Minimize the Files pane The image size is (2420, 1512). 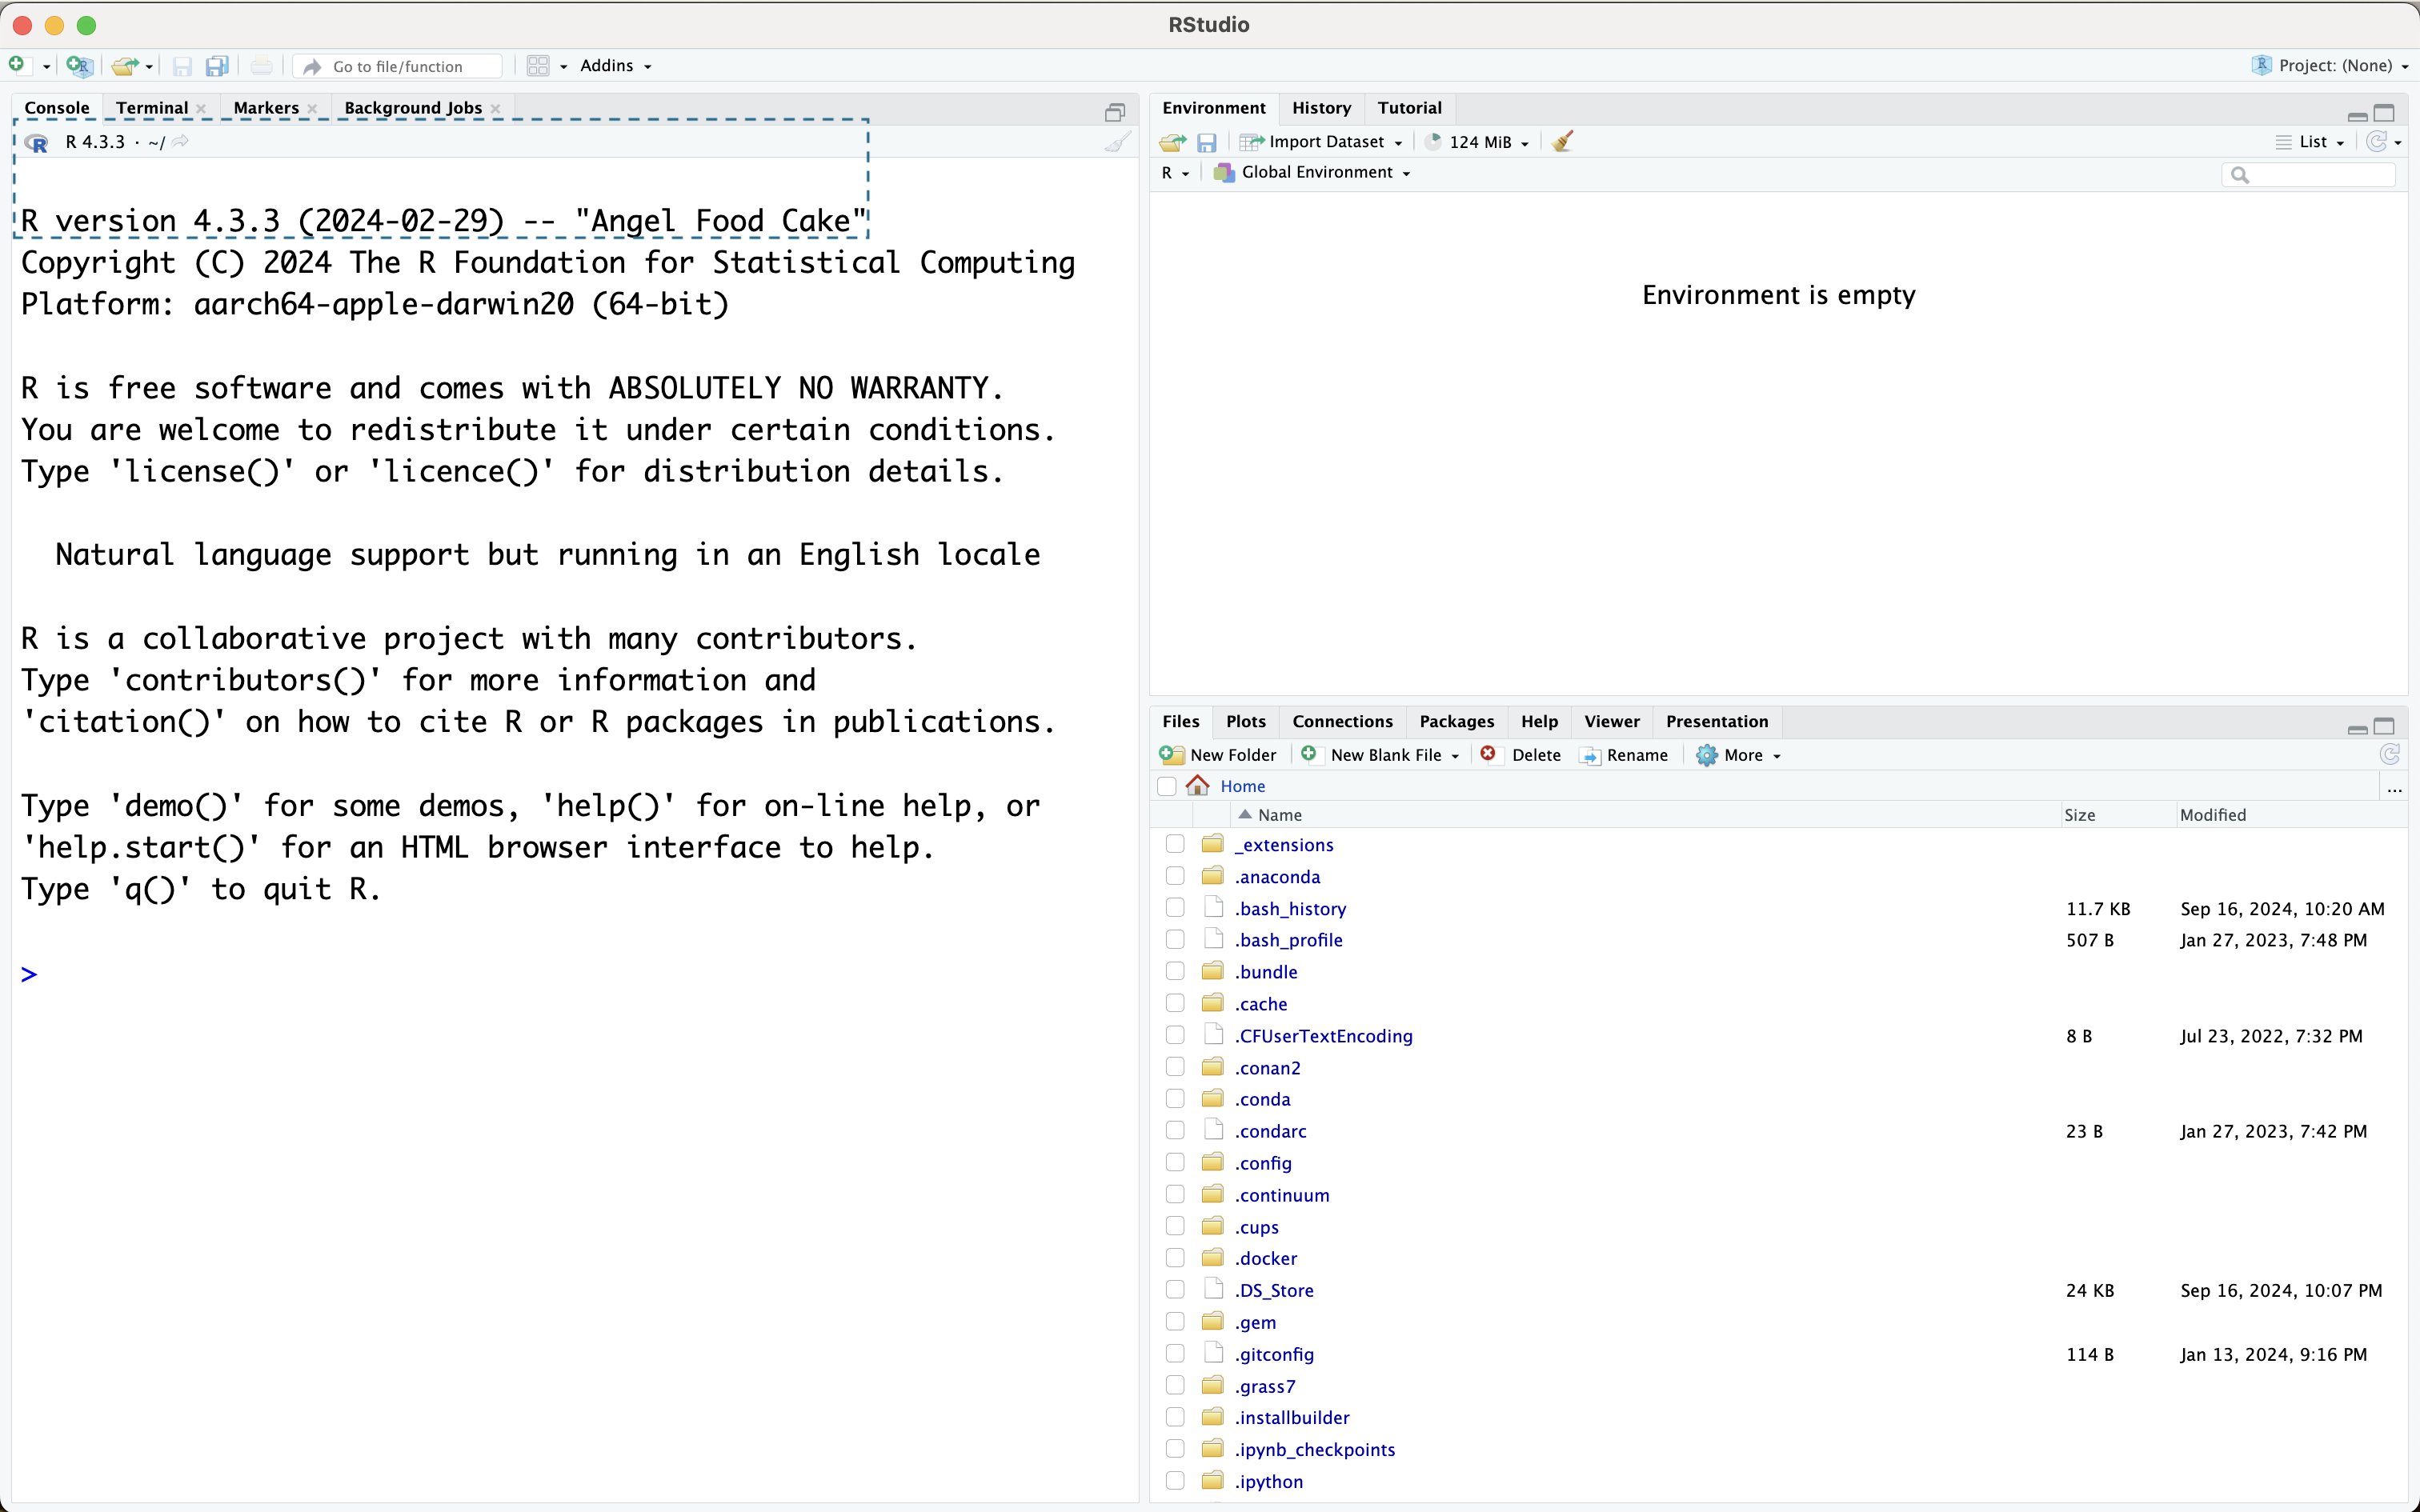[2357, 729]
